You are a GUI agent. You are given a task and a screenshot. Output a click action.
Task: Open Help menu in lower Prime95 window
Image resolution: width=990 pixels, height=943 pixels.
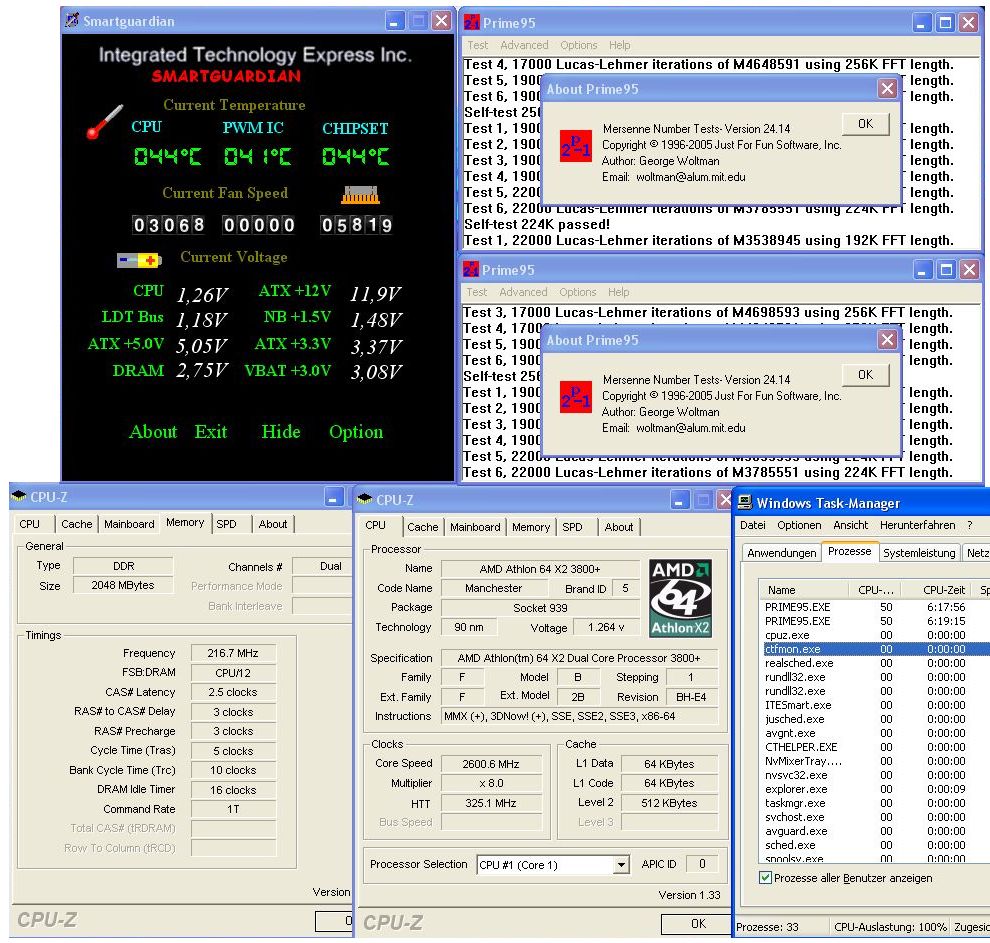(x=619, y=292)
